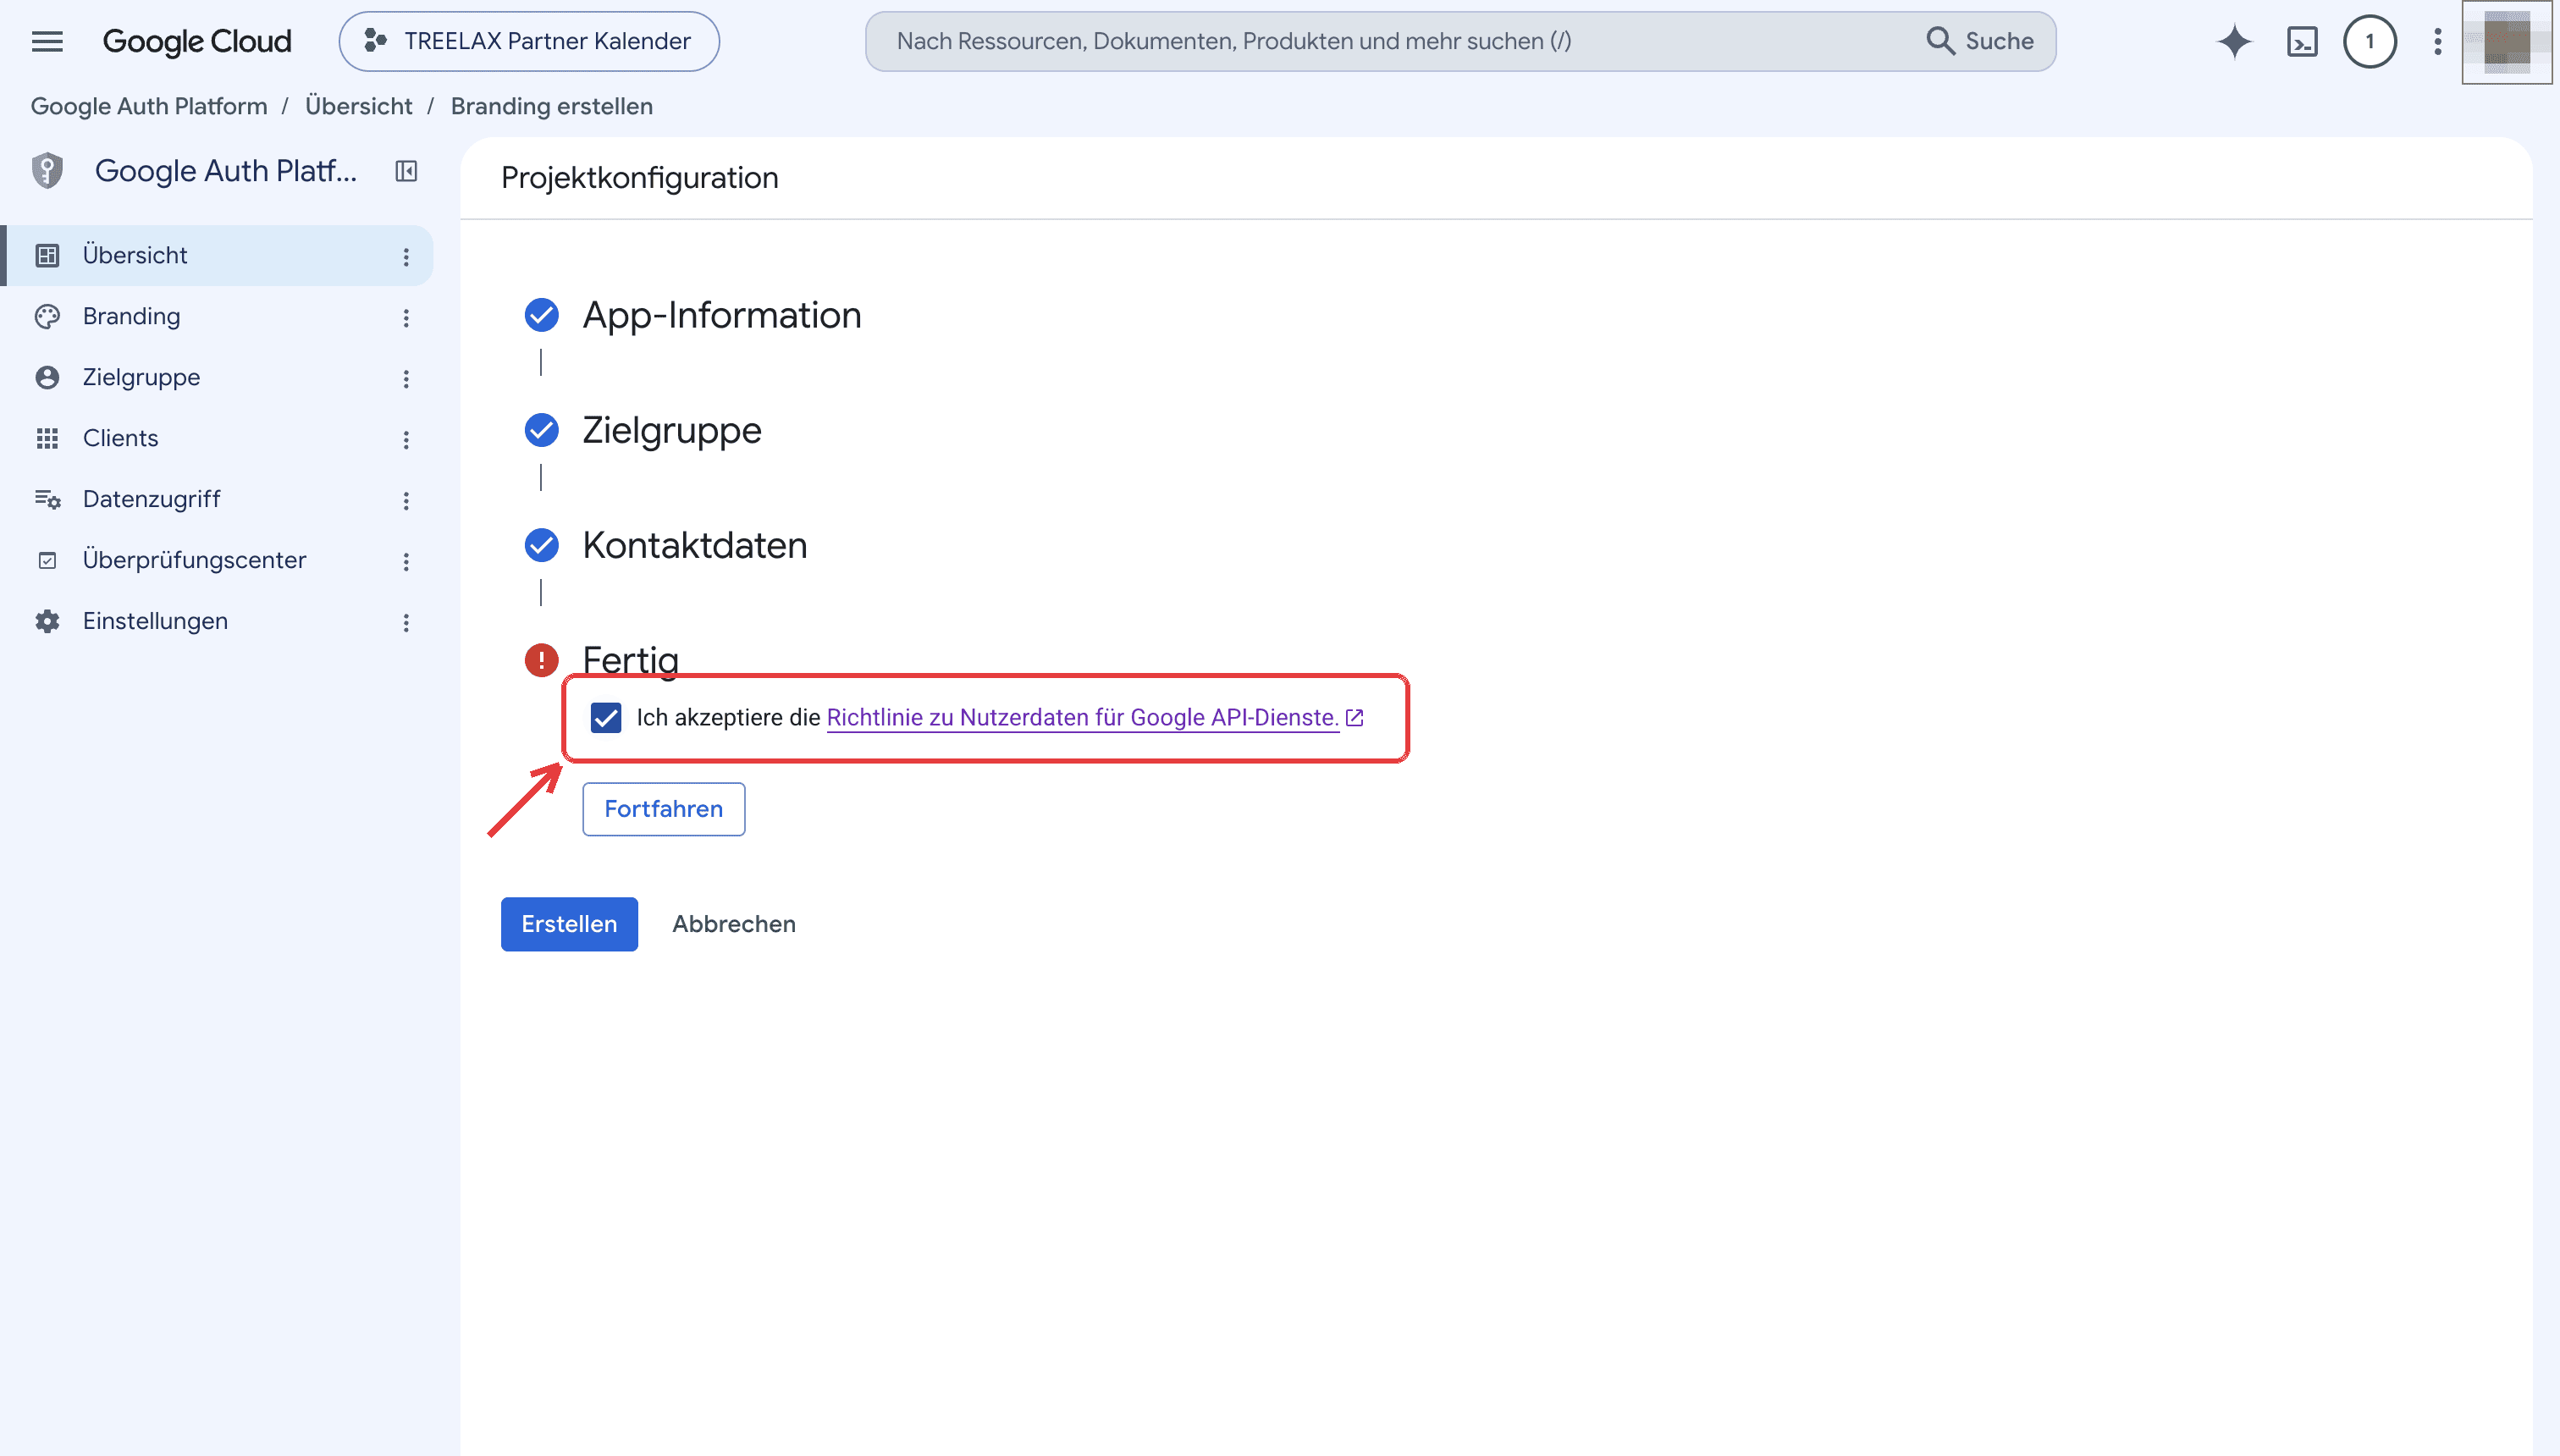Click the Google Cloud logo
This screenshot has width=2560, height=1456.
point(197,41)
